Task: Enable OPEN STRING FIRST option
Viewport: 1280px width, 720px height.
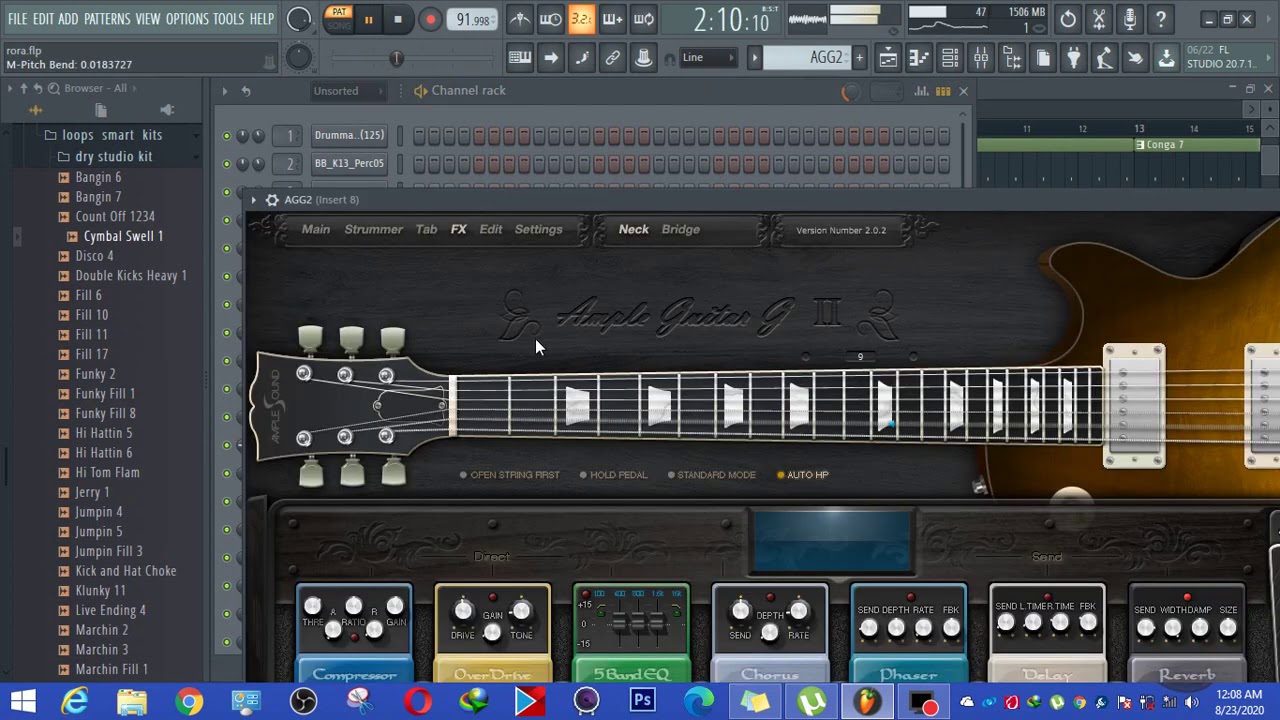Action: [x=510, y=475]
